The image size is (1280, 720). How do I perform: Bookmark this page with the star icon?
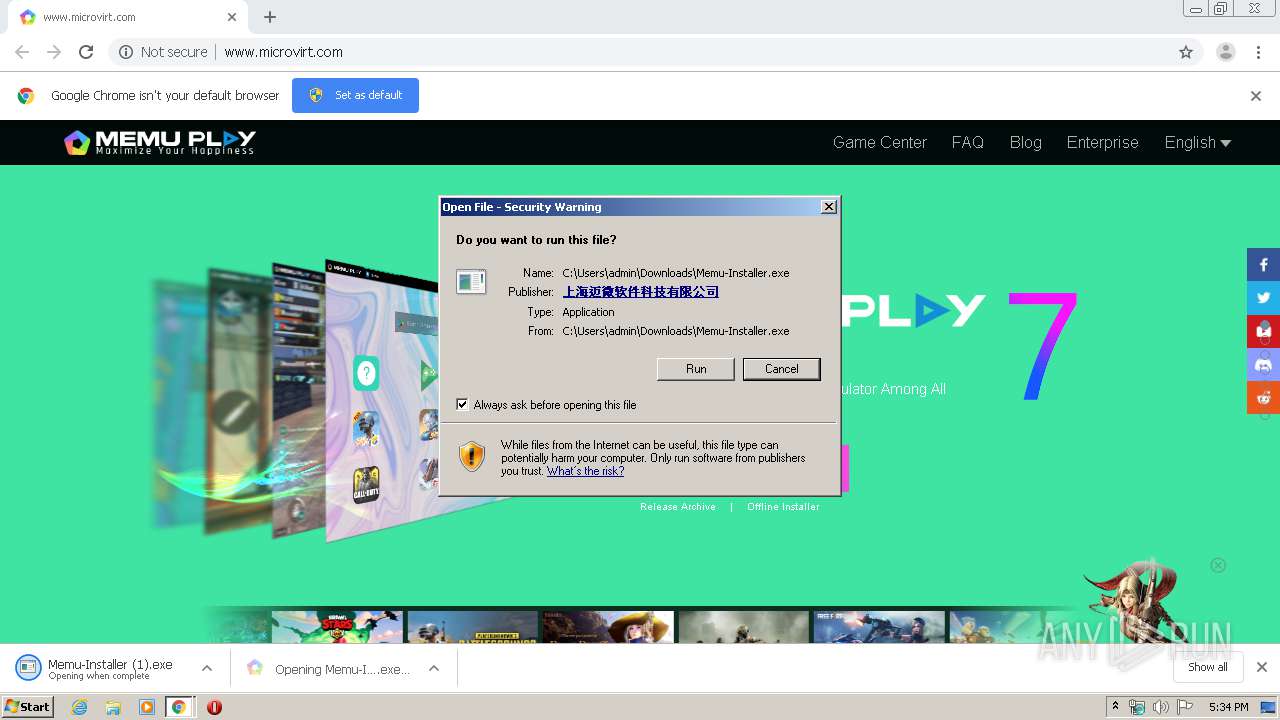(1186, 52)
